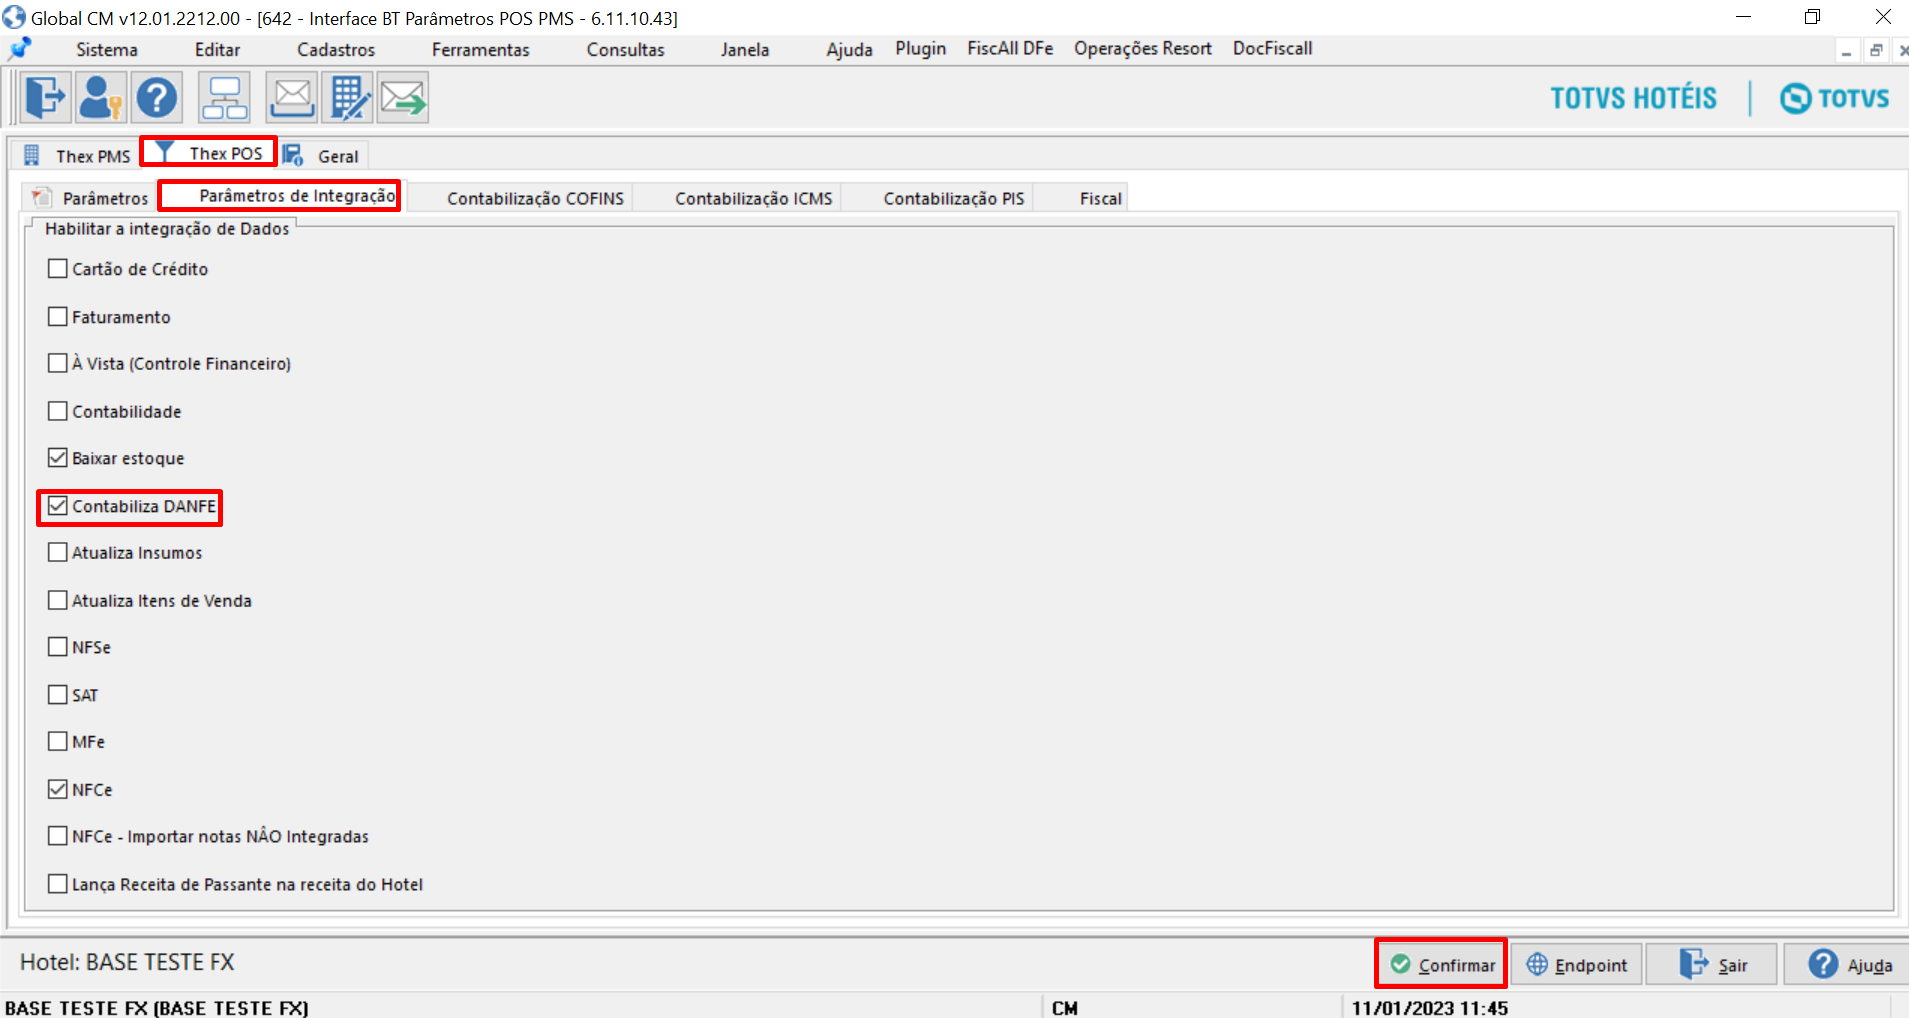Open the Plugin menu
Viewport: 1909px width, 1018px height.
point(920,49)
